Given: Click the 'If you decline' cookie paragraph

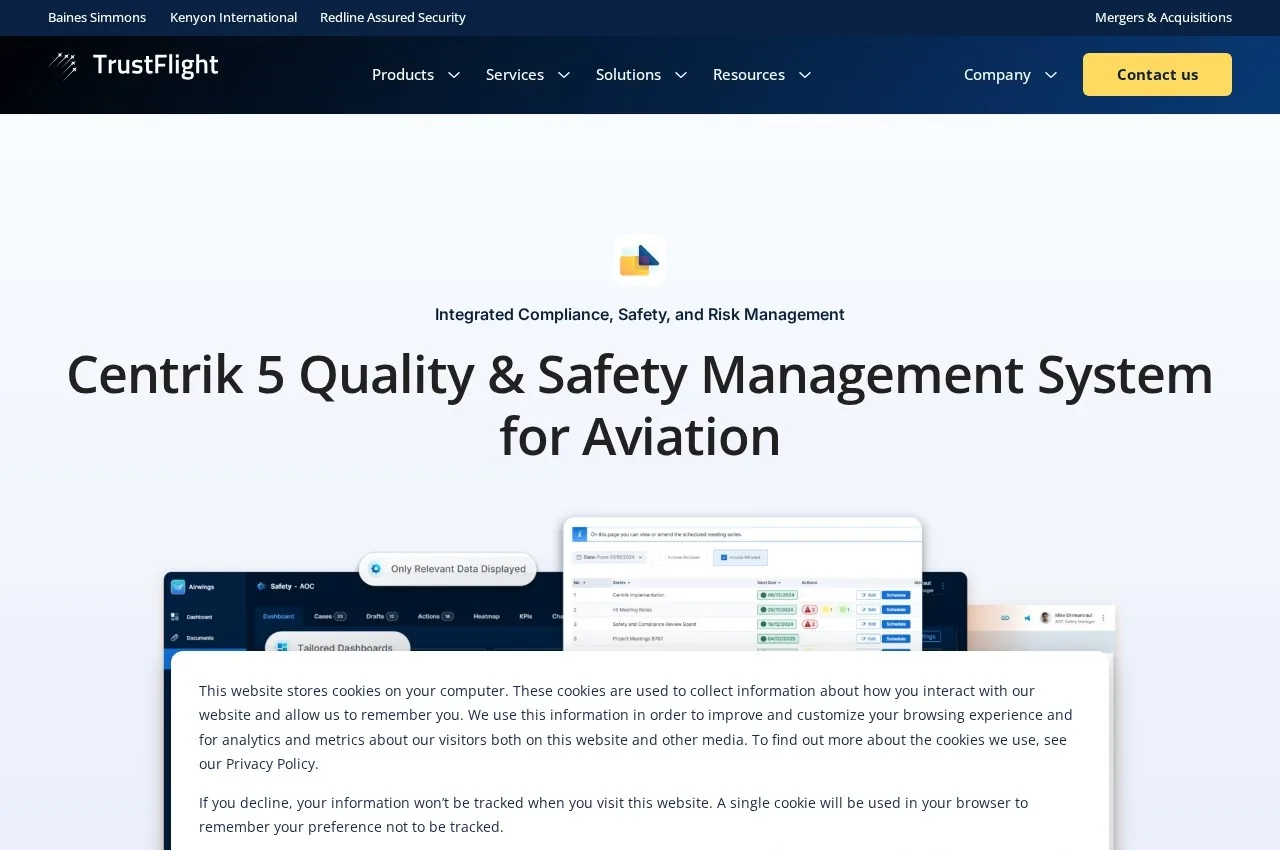Looking at the screenshot, I should 613,815.
